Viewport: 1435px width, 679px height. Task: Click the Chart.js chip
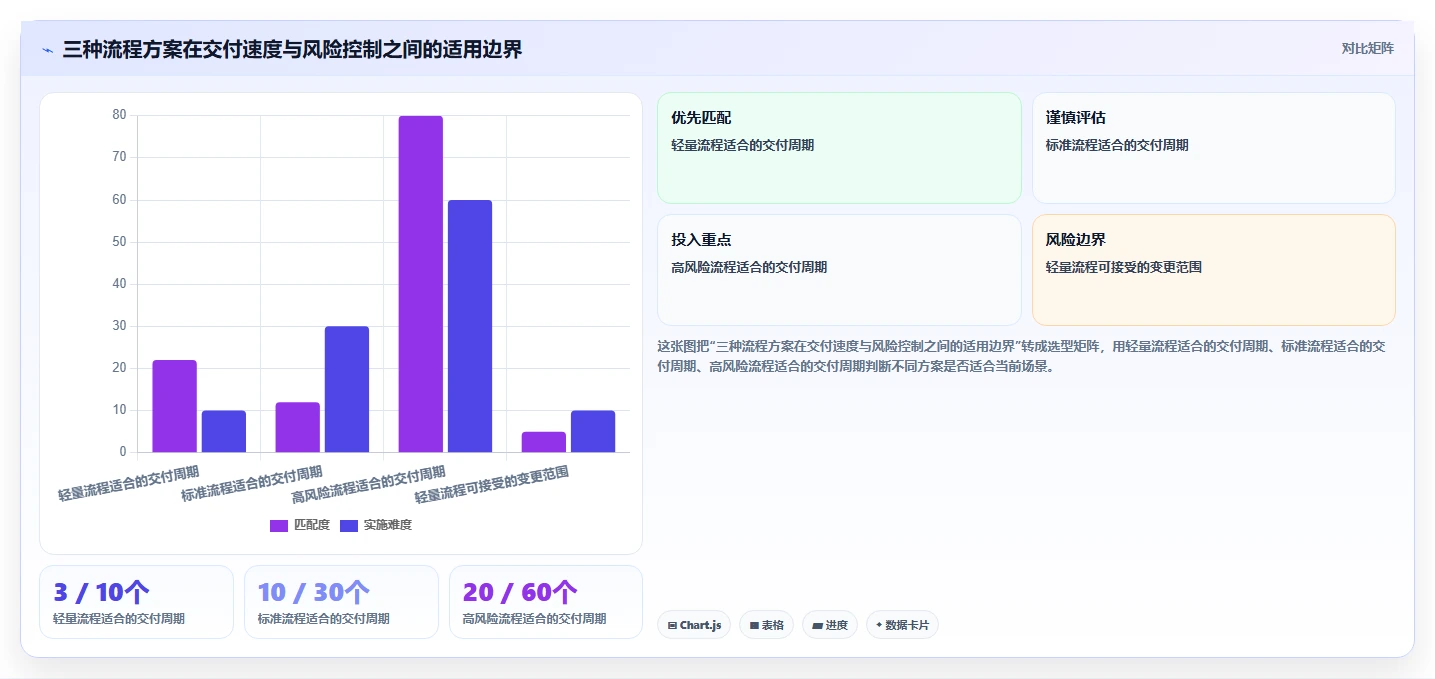click(x=694, y=625)
